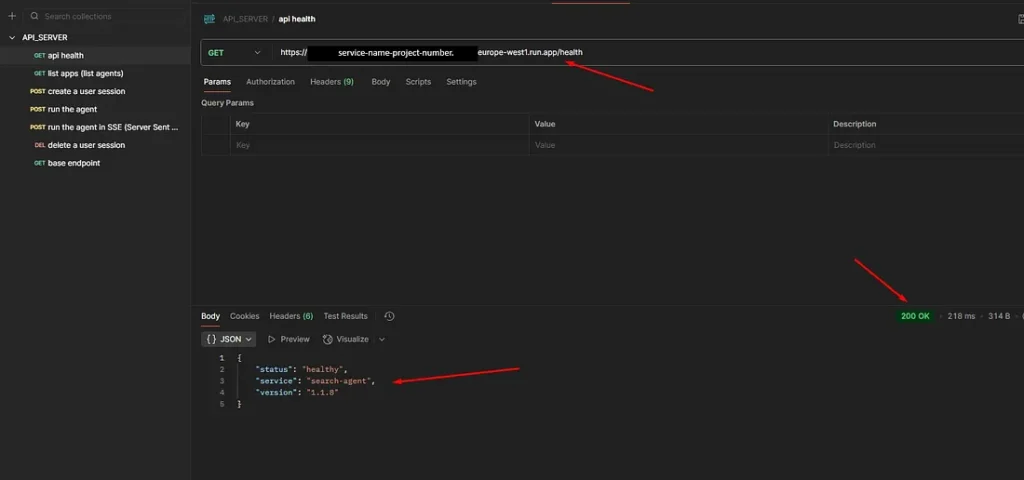Click the Preview play icon in the response
The height and width of the screenshot is (480, 1024).
tap(271, 340)
